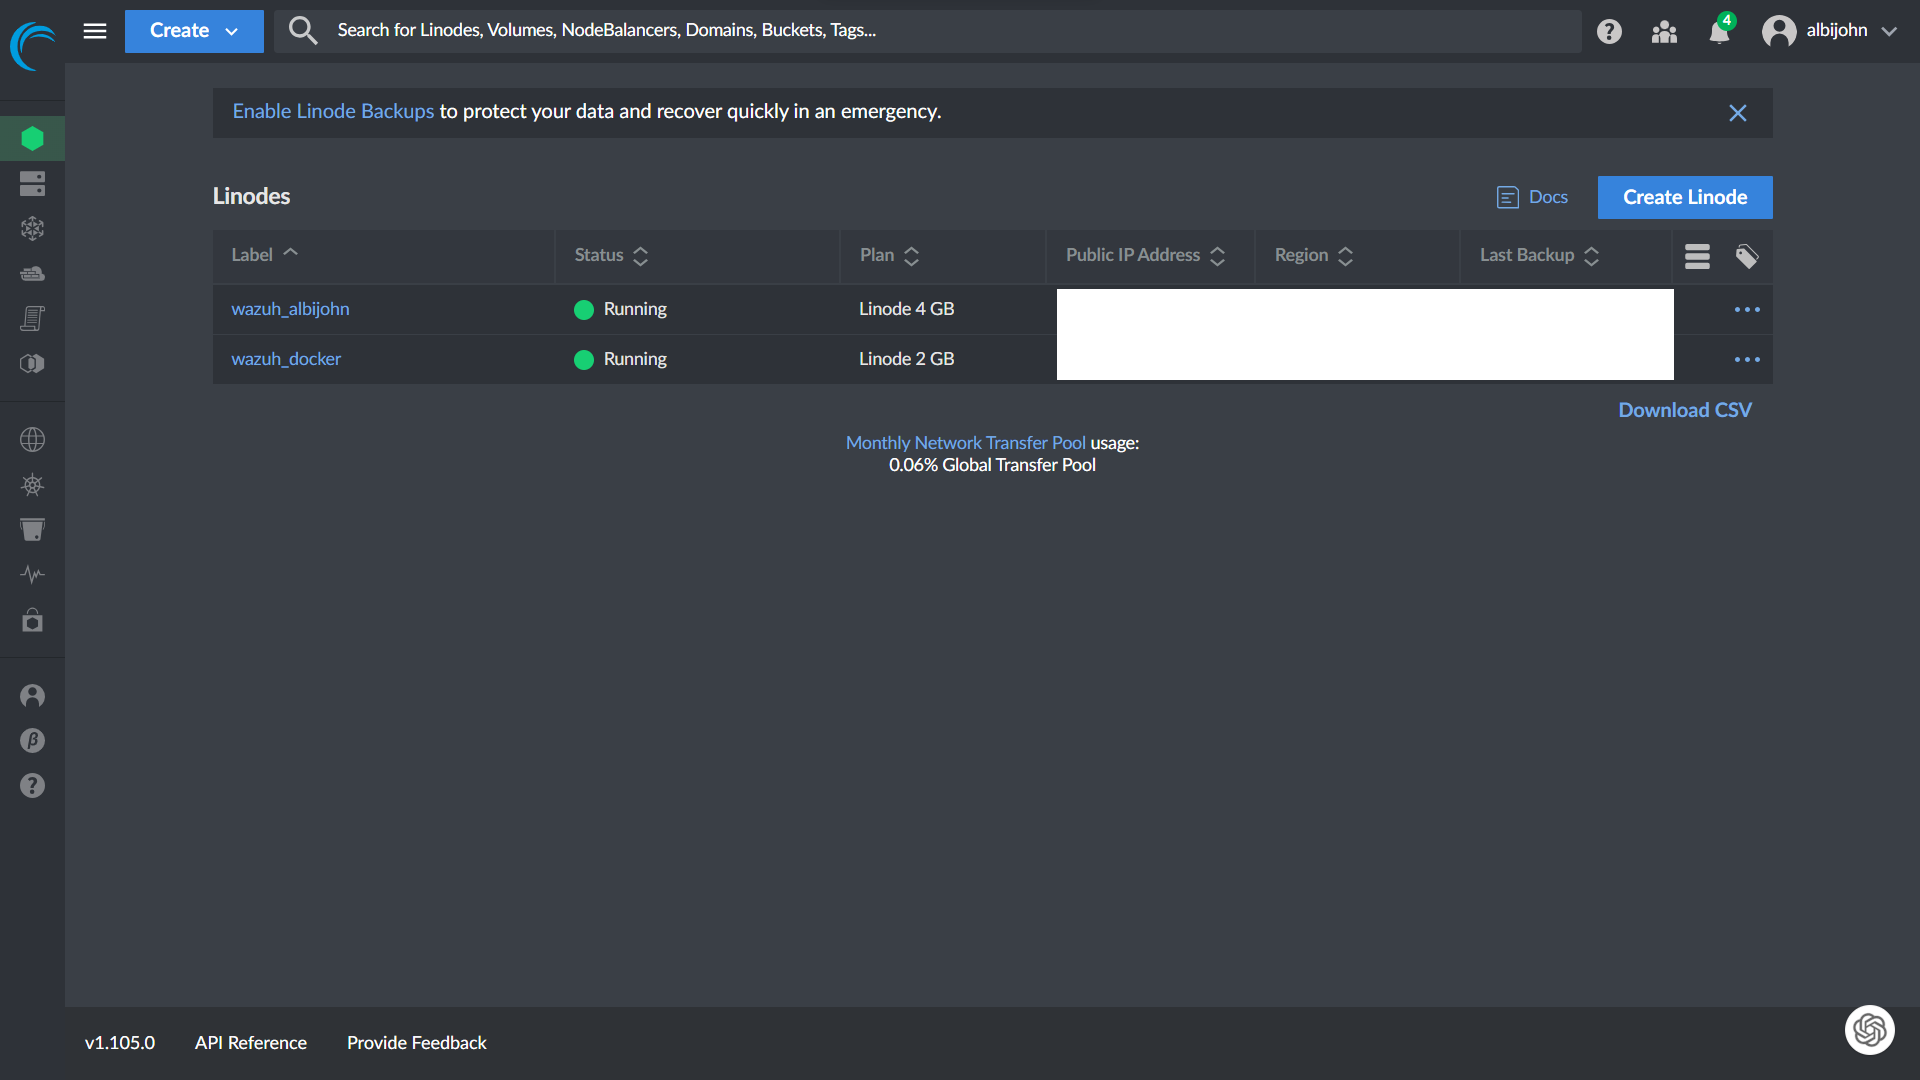Click Running status of wazuh_albijohn
This screenshot has height=1080, width=1920.
(620, 309)
